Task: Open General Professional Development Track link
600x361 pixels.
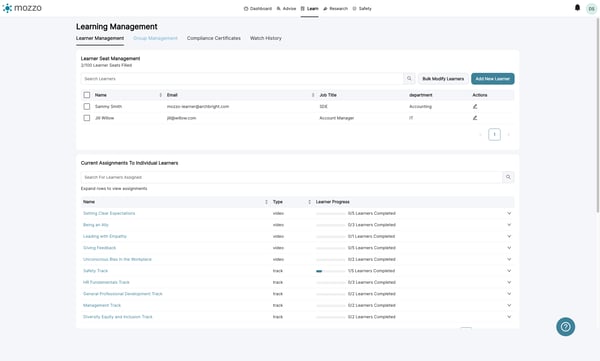Action: pyautogui.click(x=123, y=294)
